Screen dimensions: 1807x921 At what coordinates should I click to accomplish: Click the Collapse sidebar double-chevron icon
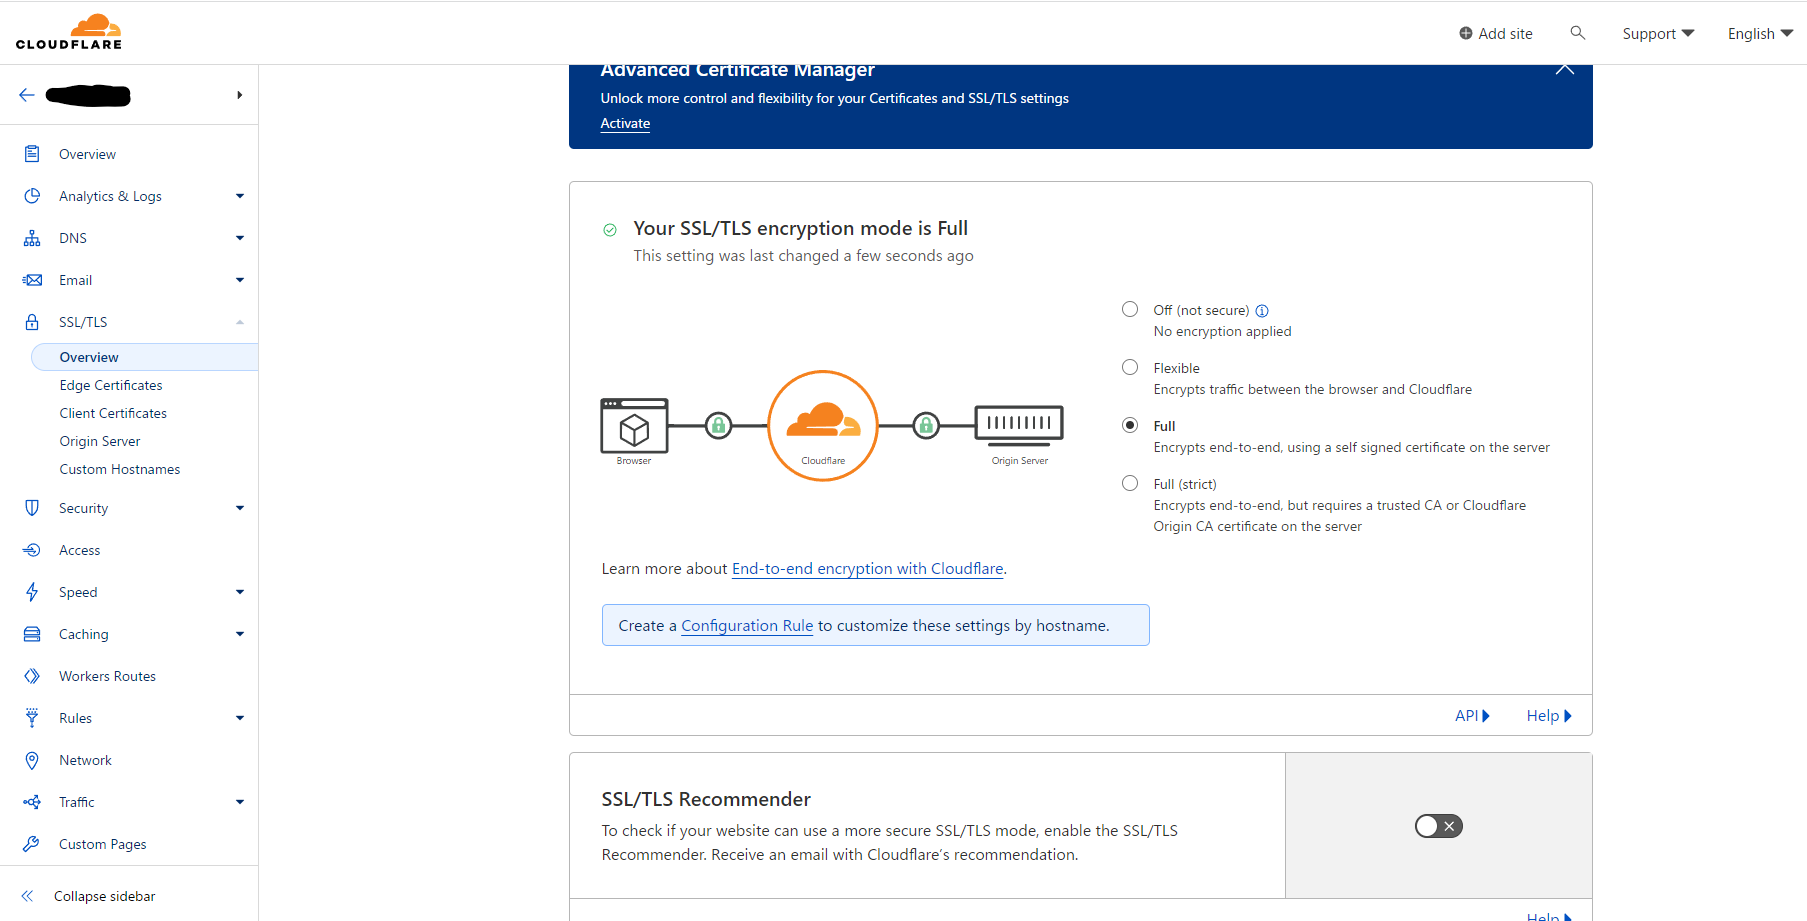coord(28,896)
